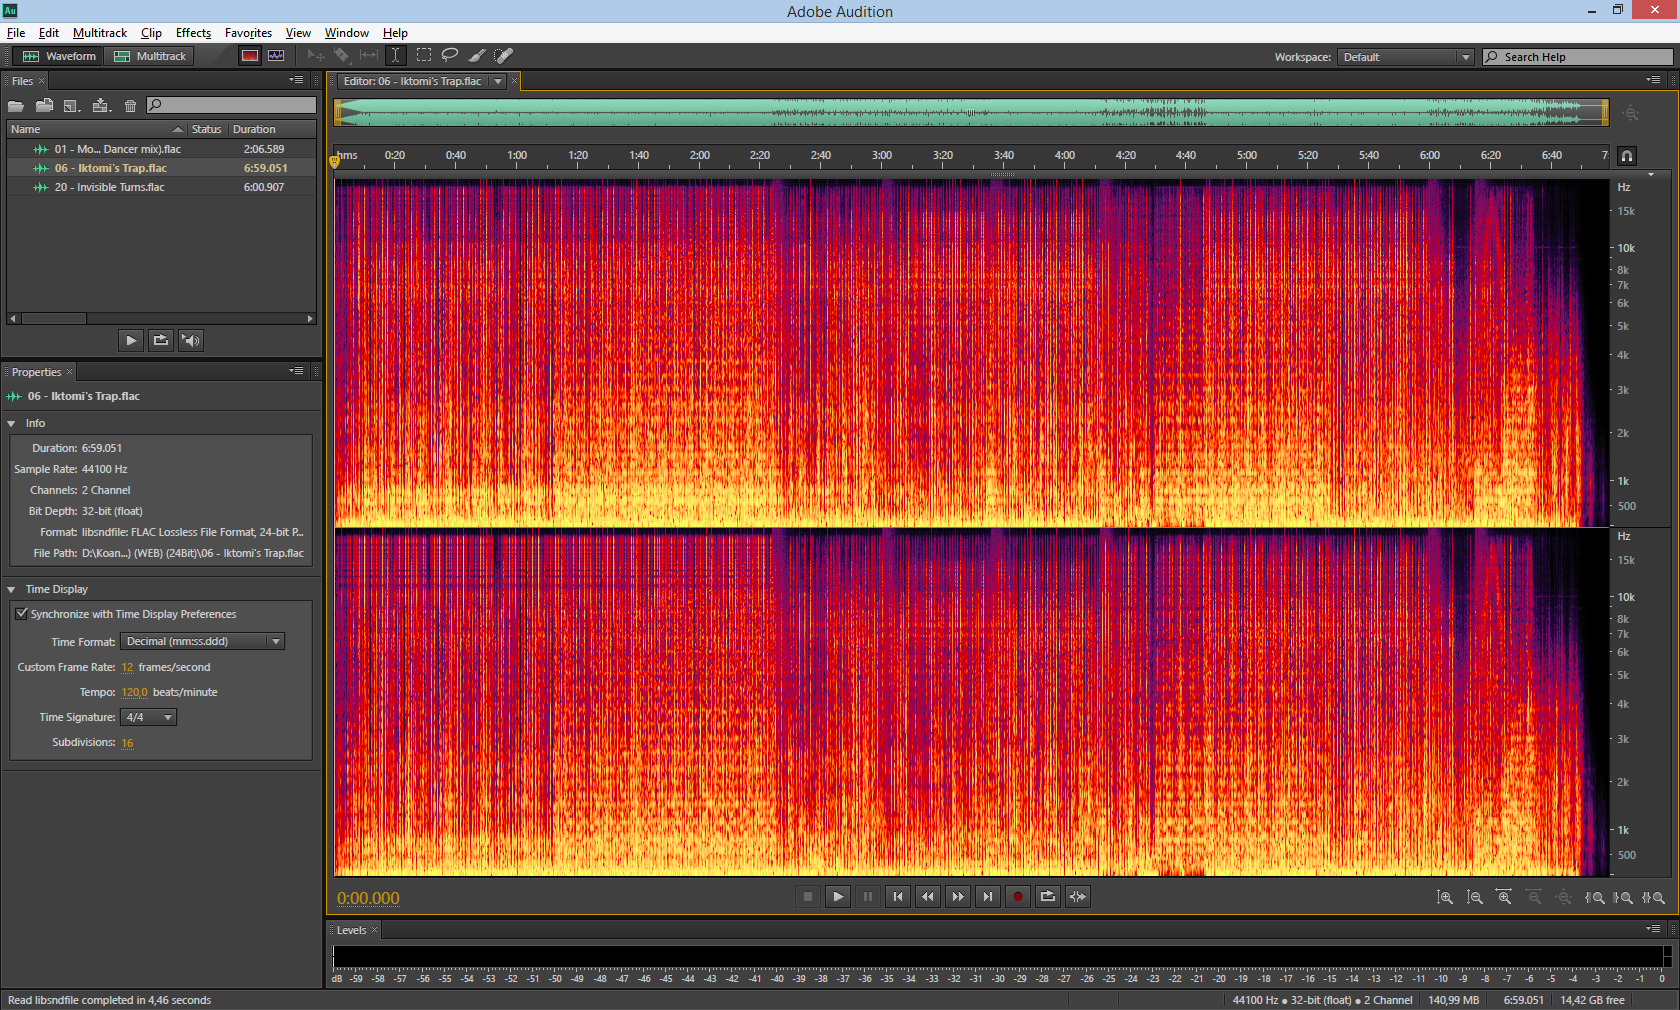Click Zoom In Time icon

[1504, 898]
